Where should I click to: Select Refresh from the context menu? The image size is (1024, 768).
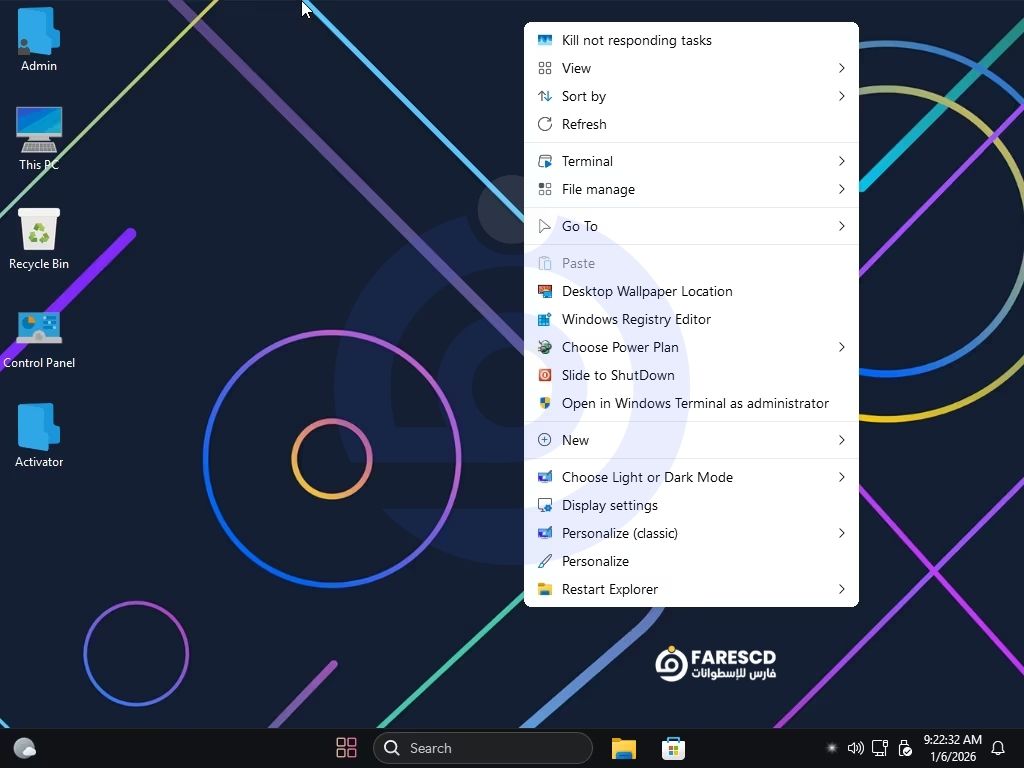pos(584,124)
